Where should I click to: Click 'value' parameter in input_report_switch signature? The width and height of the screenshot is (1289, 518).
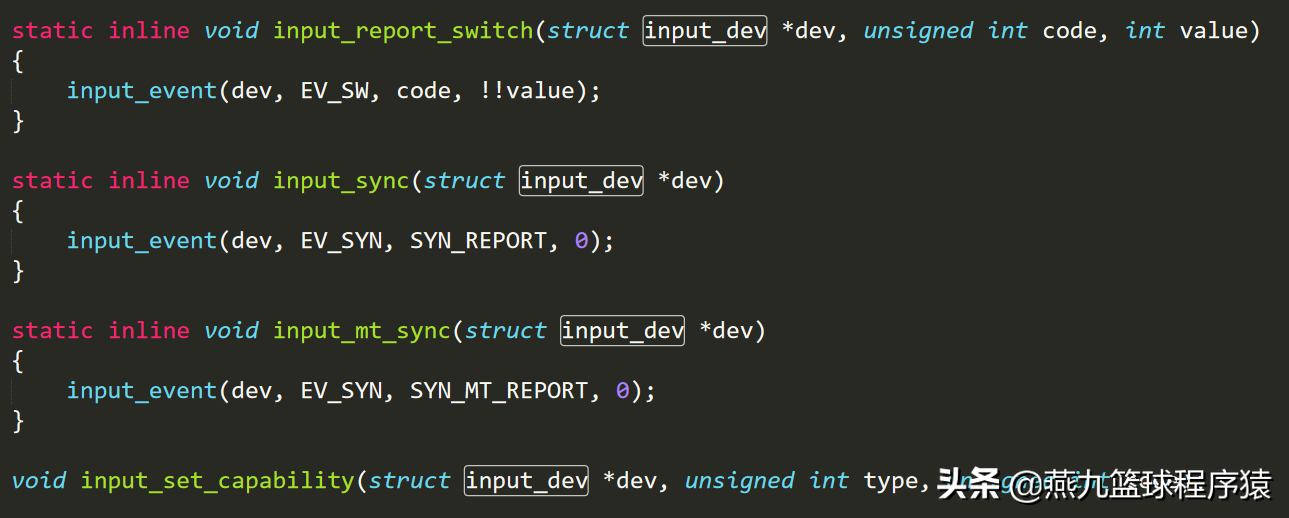(1214, 31)
